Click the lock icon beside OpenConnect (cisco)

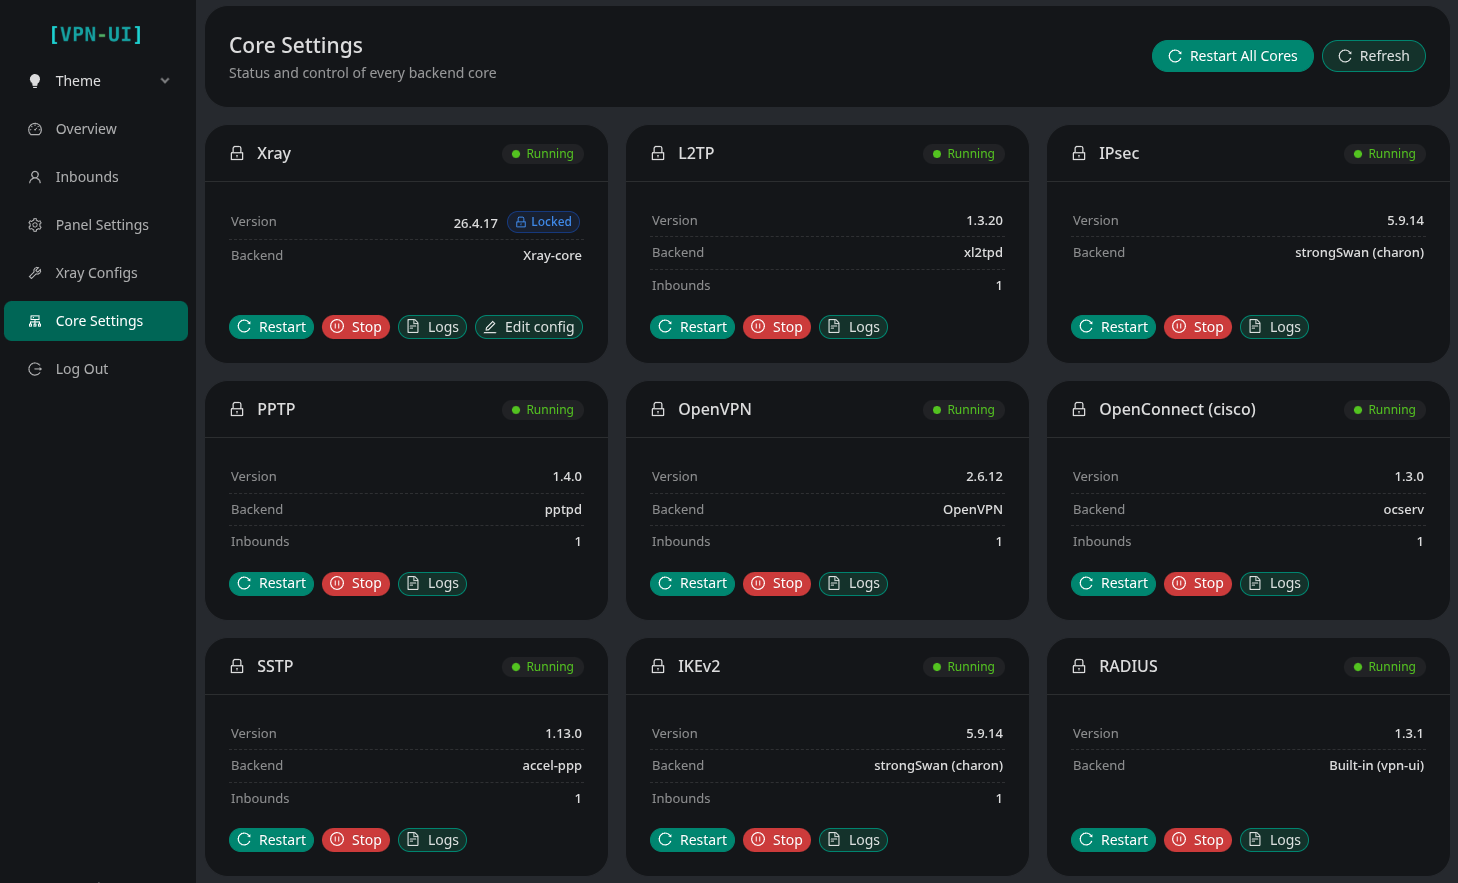point(1079,409)
